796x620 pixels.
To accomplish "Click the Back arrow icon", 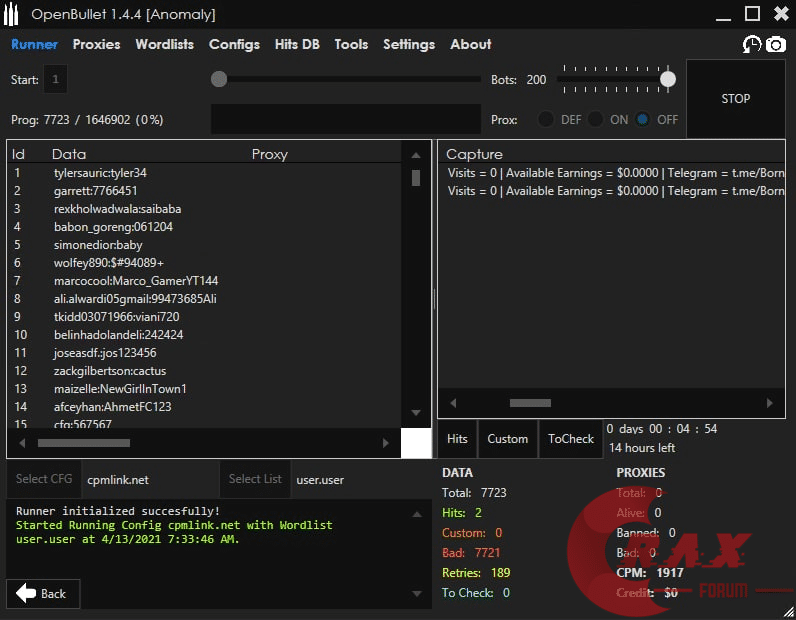I will pos(26,593).
